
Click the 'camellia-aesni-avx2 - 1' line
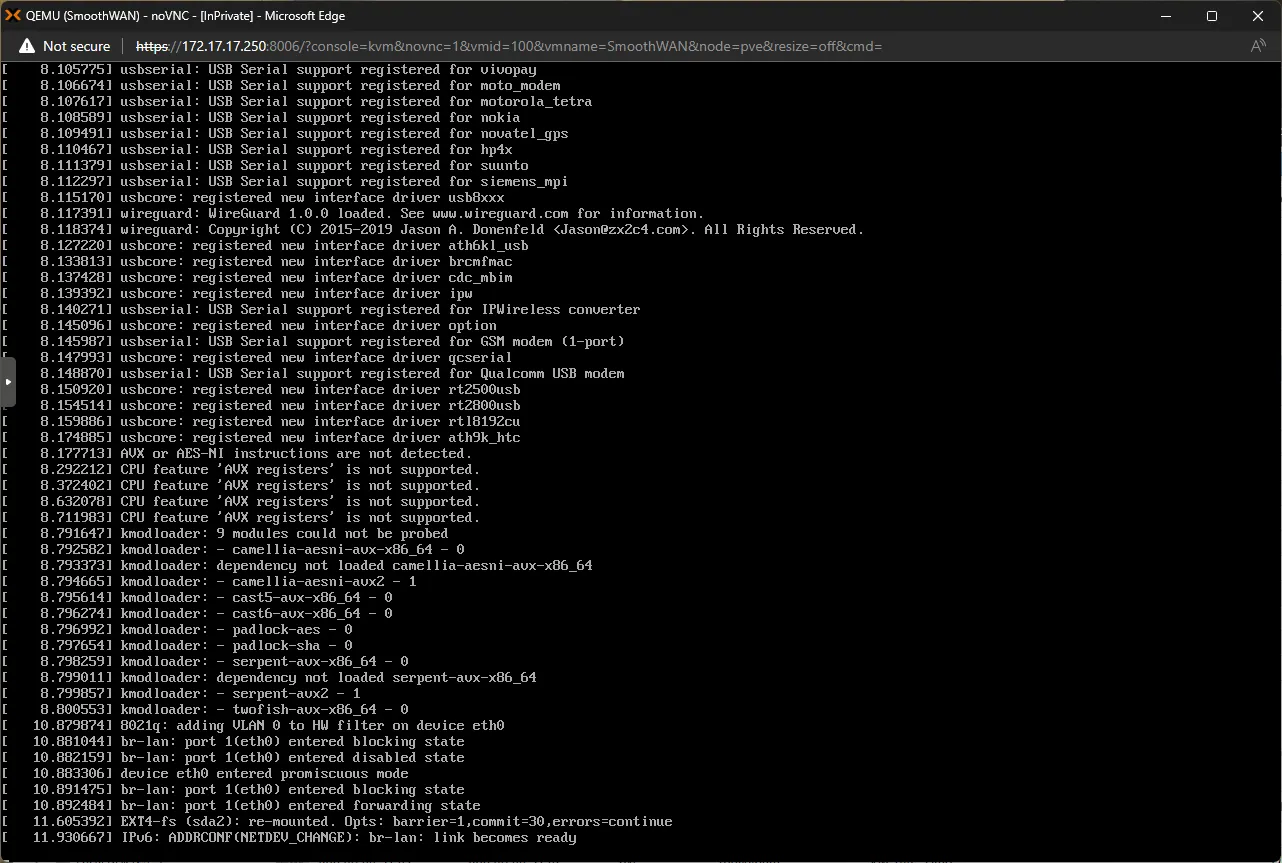coord(209,582)
